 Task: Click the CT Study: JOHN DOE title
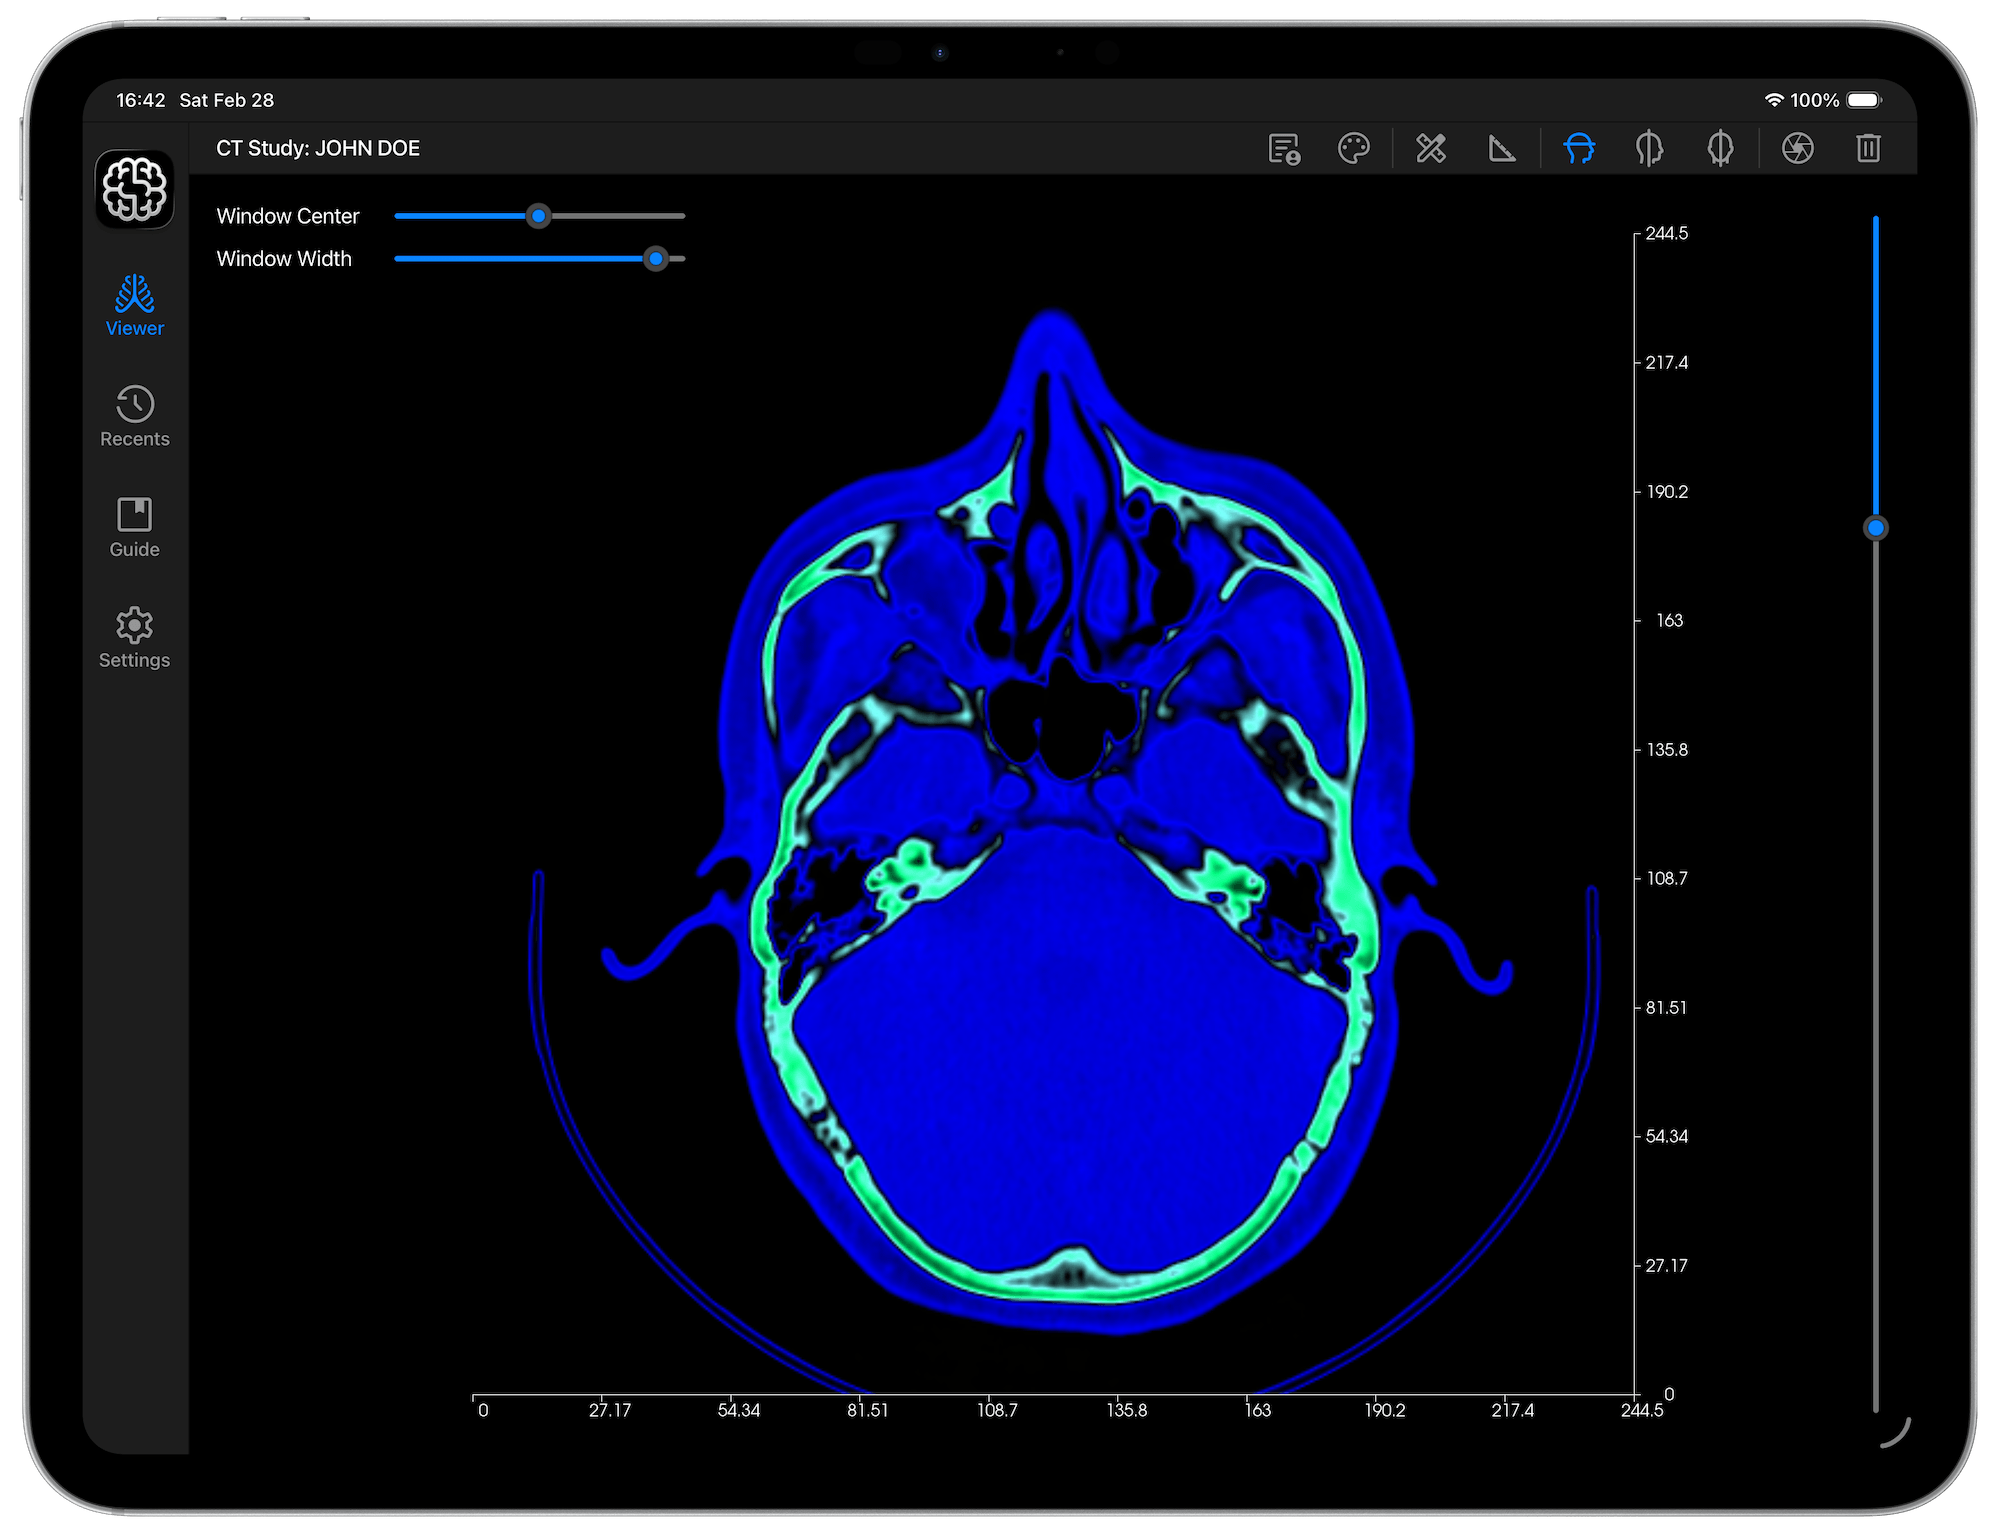[x=317, y=147]
